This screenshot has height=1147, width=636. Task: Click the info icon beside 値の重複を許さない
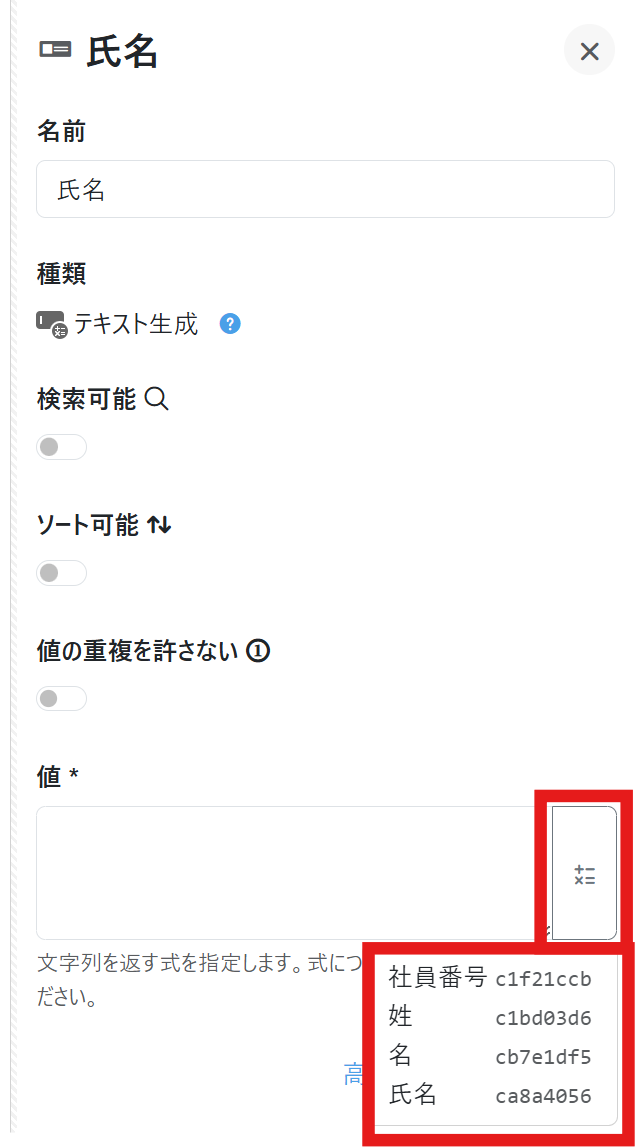258,652
